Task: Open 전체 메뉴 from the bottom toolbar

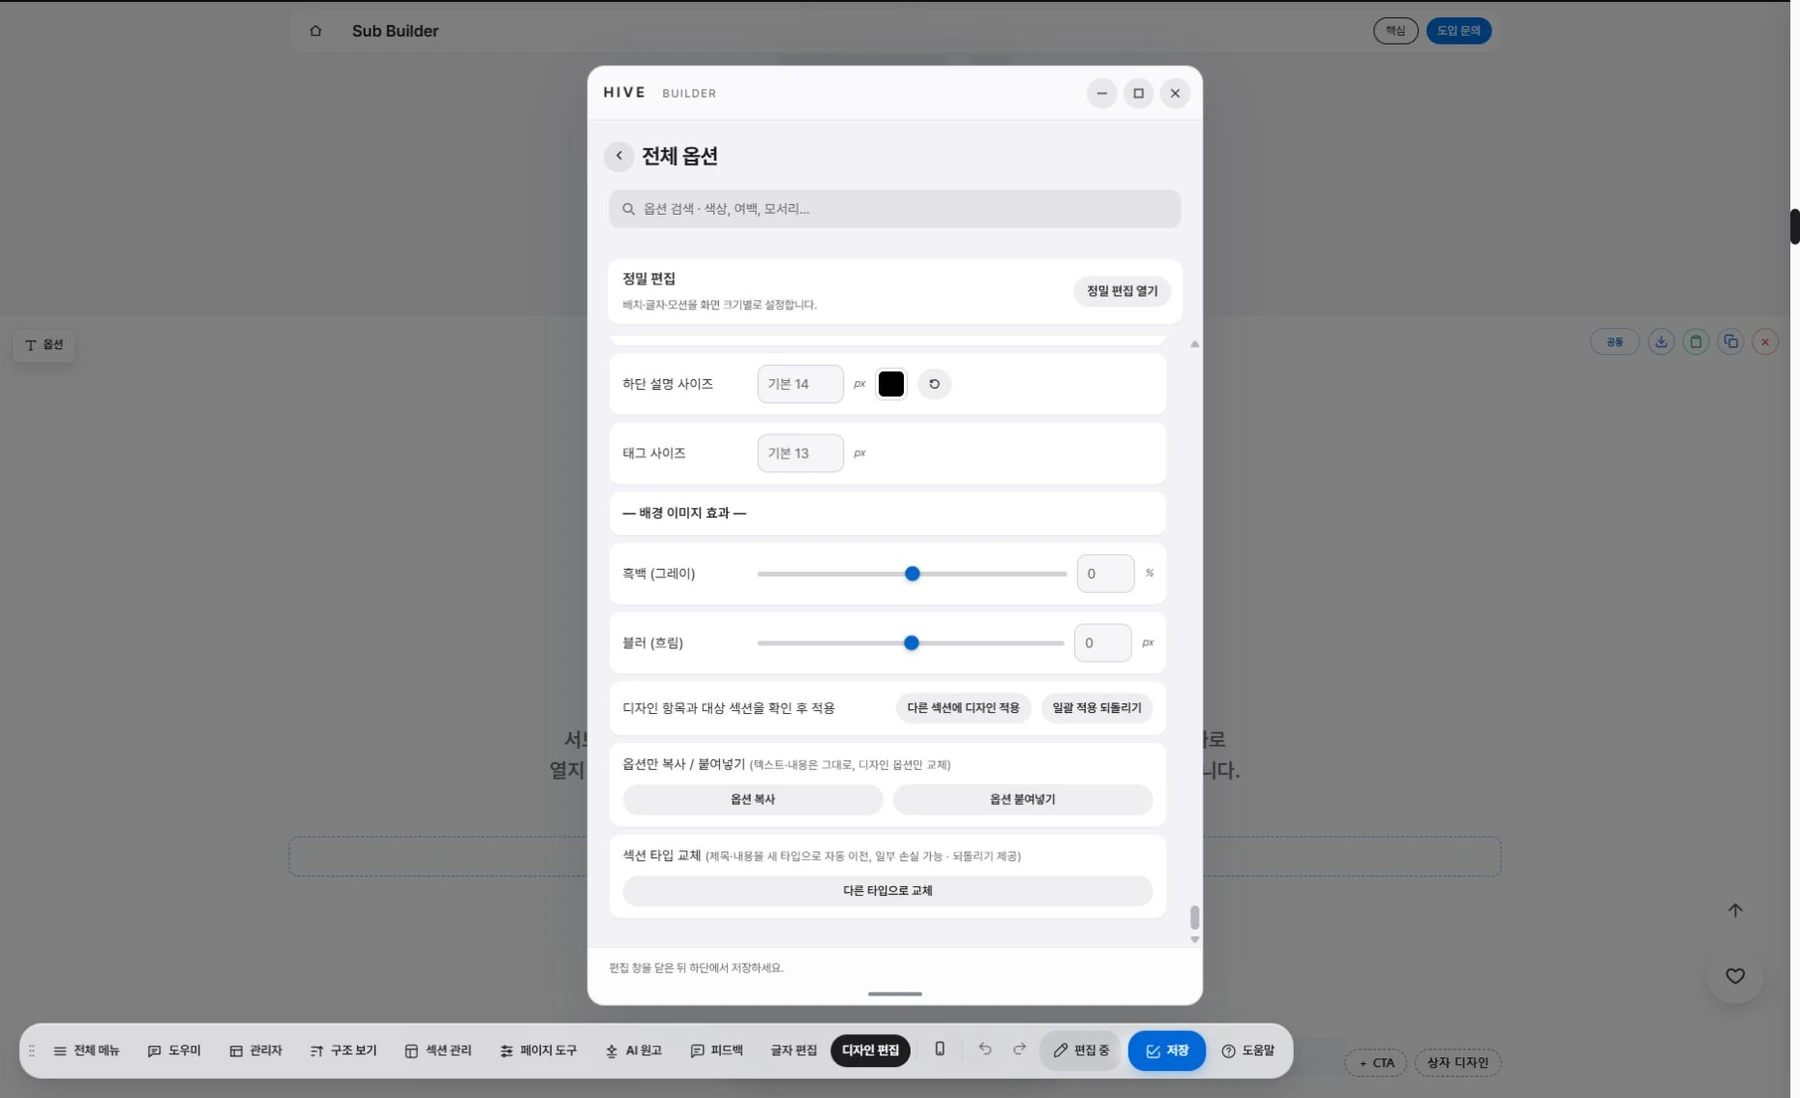Action: tap(86, 1051)
